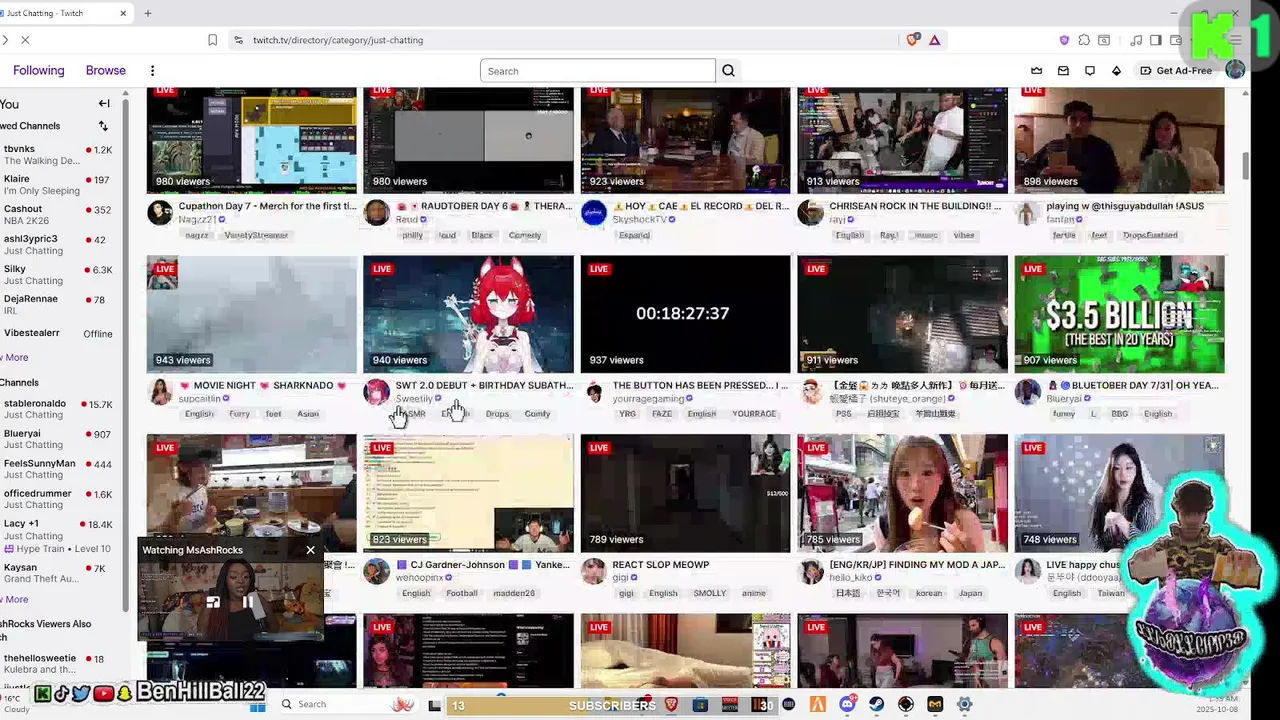Click the ASMR tag under Sweetily stream

413,414
